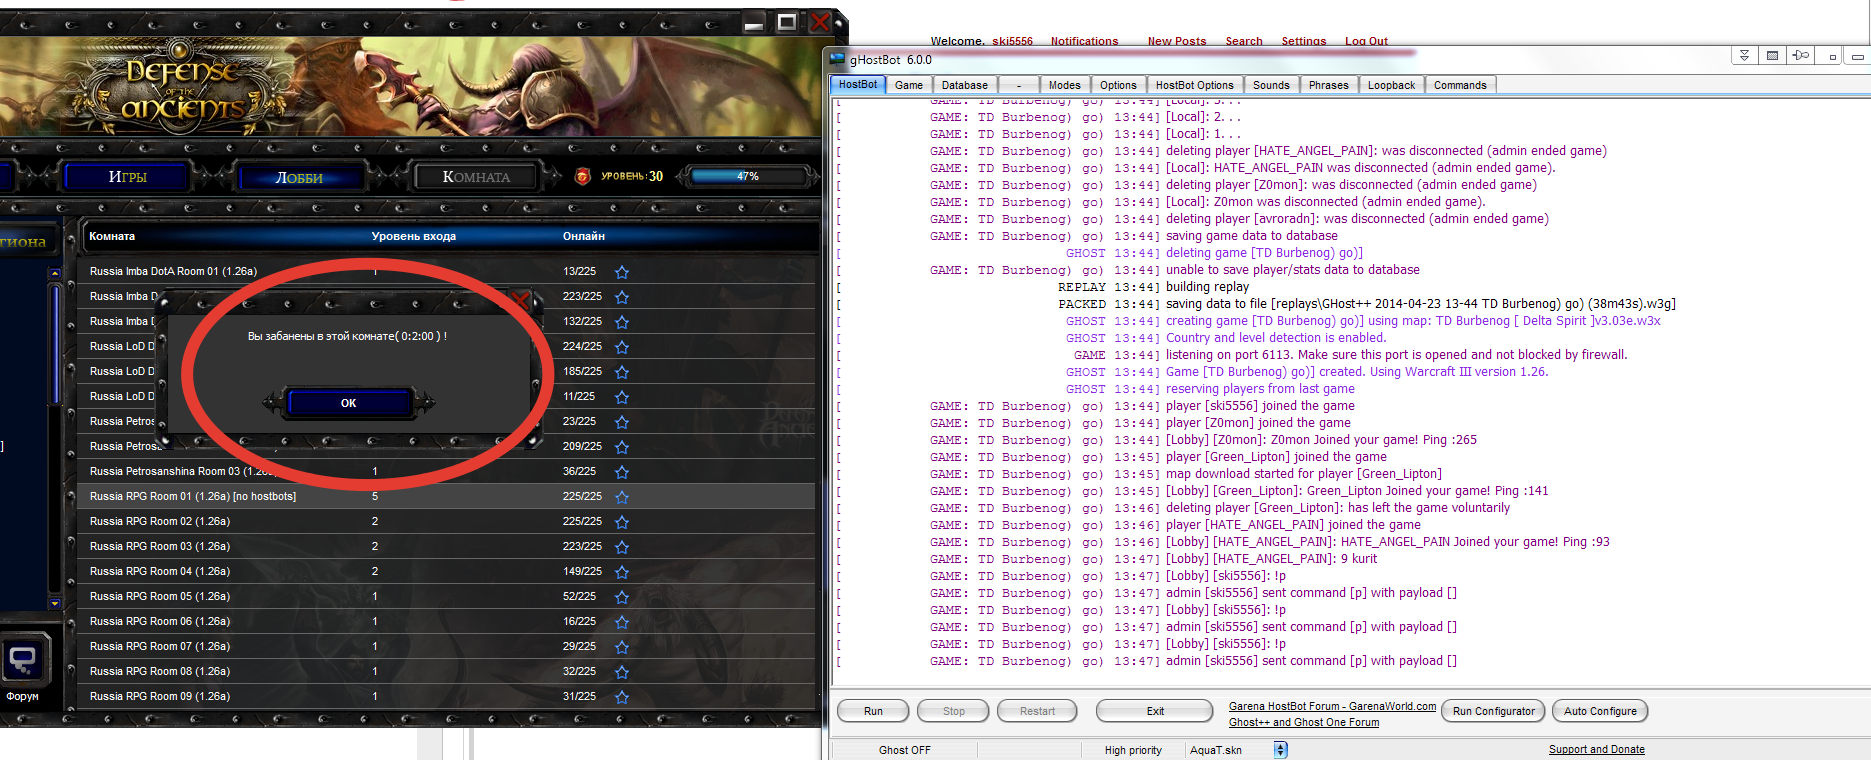Sort rooms by the Уровень входа column header
Screen dimensions: 1871x760
[413, 236]
